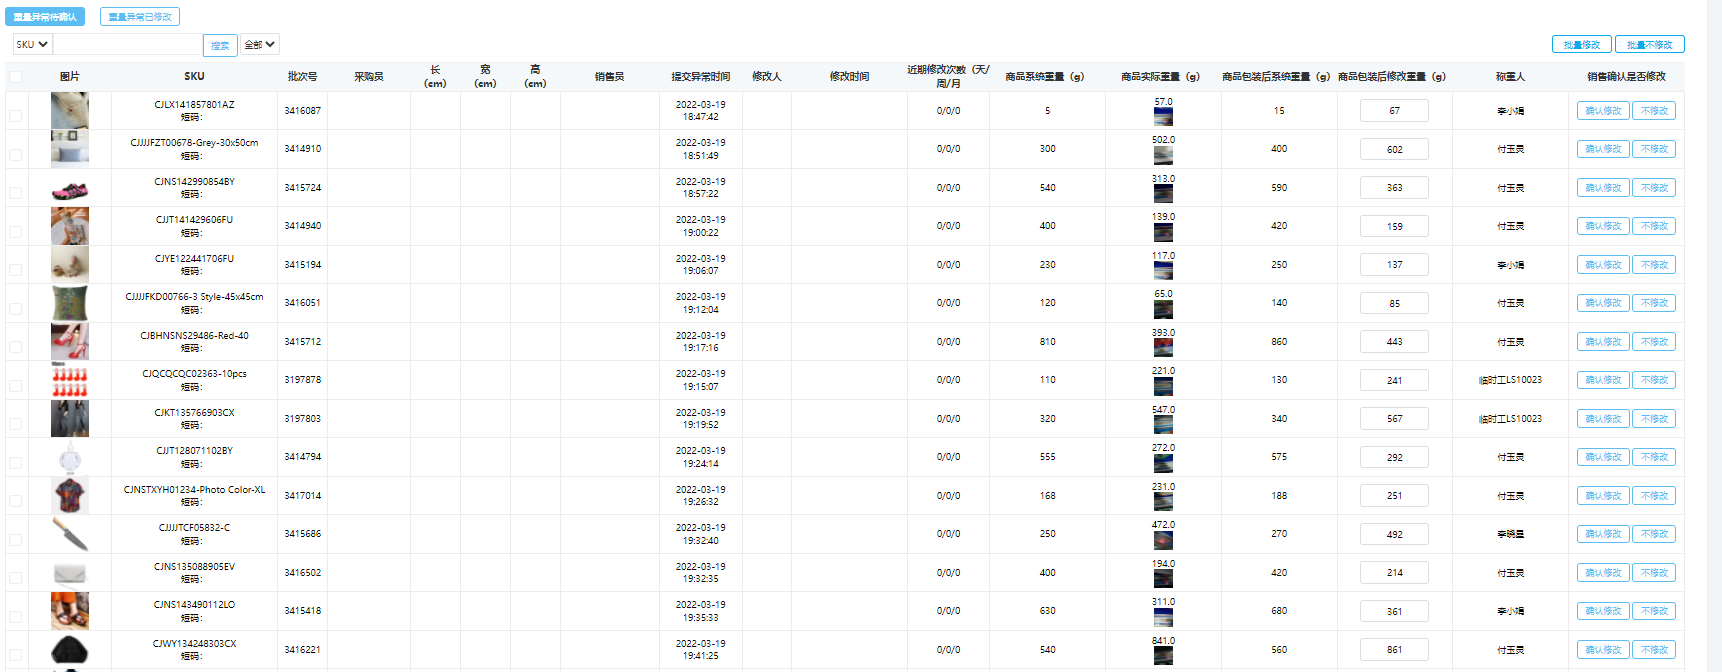
Task: View weighing photo under 313.0 actual weight
Action: (1163, 194)
